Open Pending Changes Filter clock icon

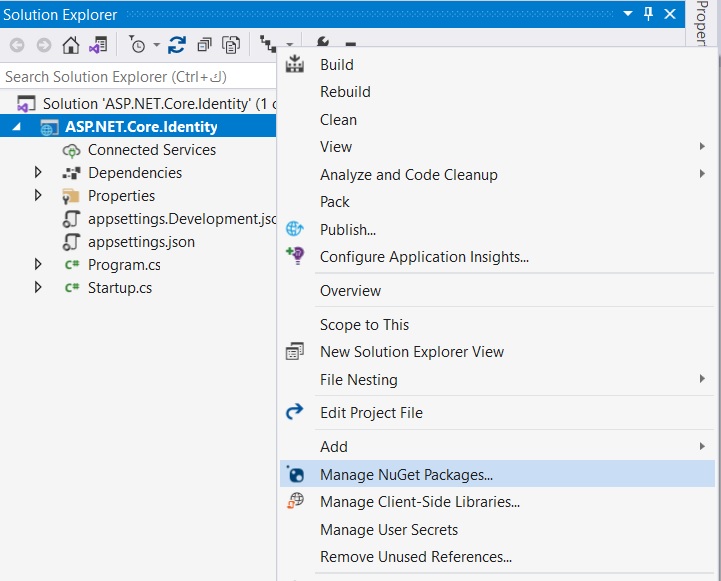(137, 45)
